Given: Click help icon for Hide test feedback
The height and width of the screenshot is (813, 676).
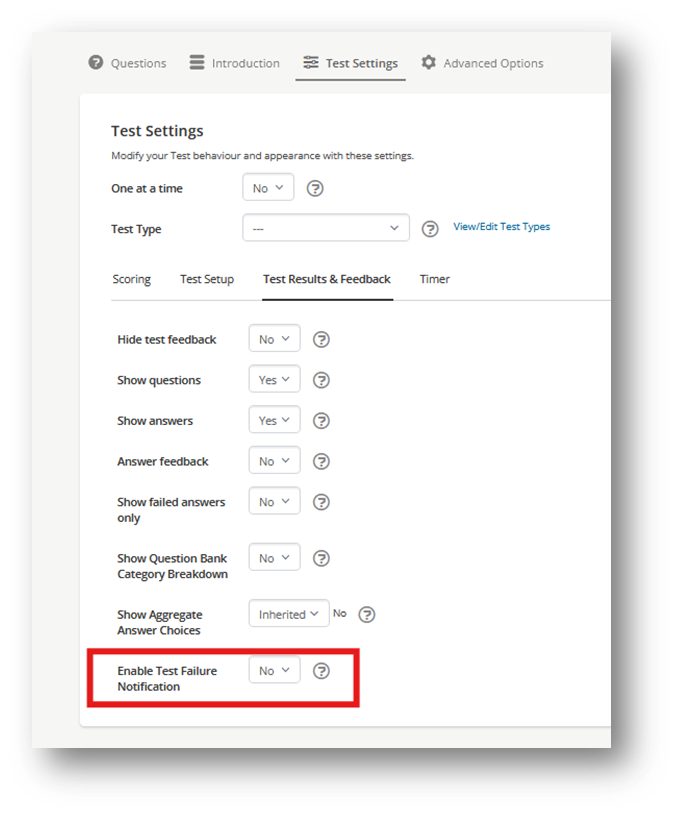Looking at the screenshot, I should click(321, 340).
